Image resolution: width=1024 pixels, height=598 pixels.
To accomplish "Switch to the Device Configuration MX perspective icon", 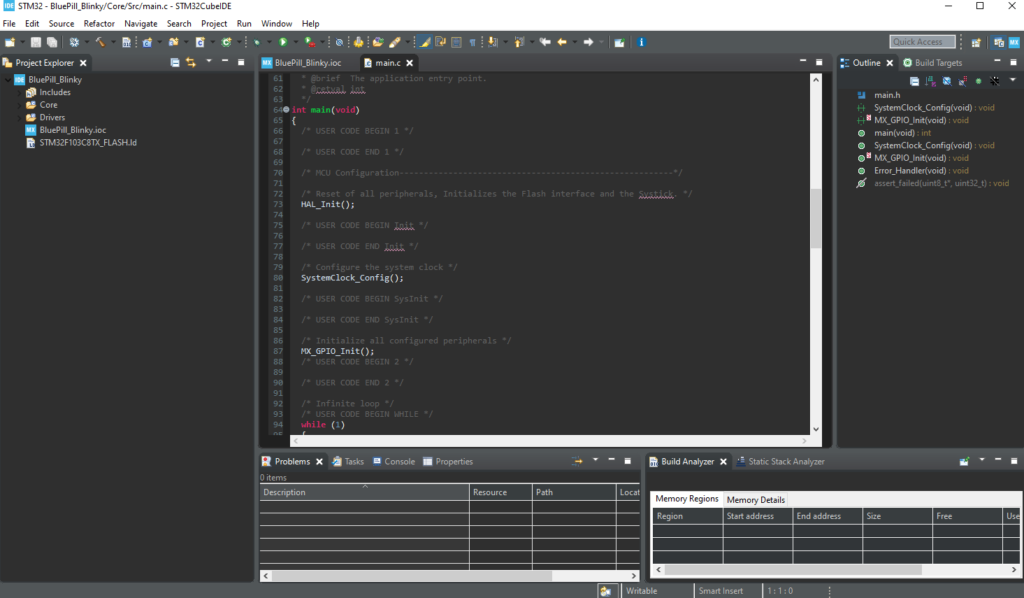I will pyautogui.click(x=1014, y=42).
